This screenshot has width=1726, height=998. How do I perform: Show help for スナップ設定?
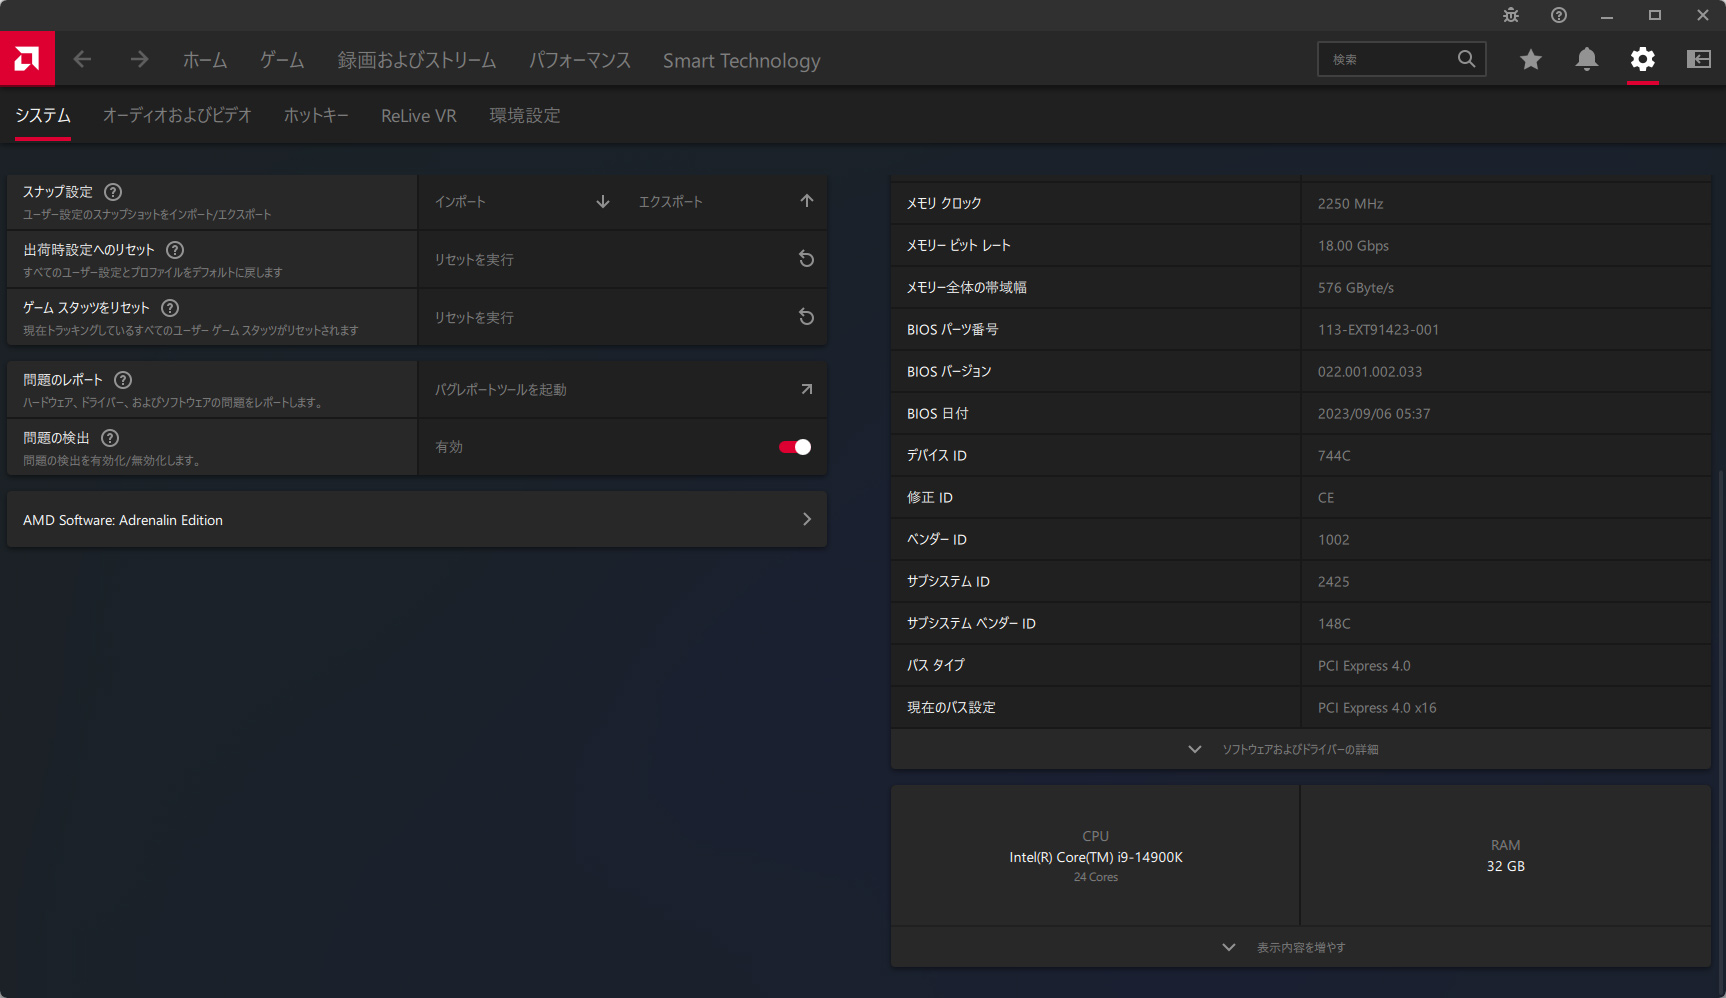click(113, 192)
